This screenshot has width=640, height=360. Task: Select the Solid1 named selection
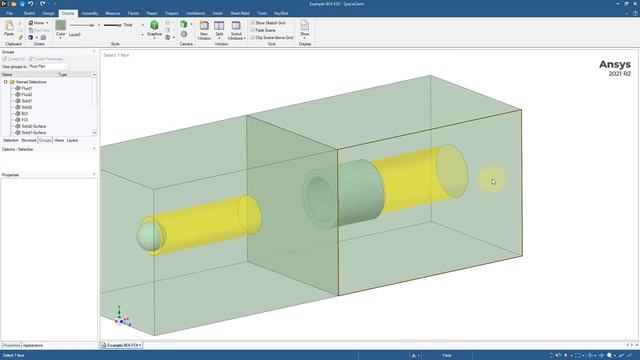point(27,101)
